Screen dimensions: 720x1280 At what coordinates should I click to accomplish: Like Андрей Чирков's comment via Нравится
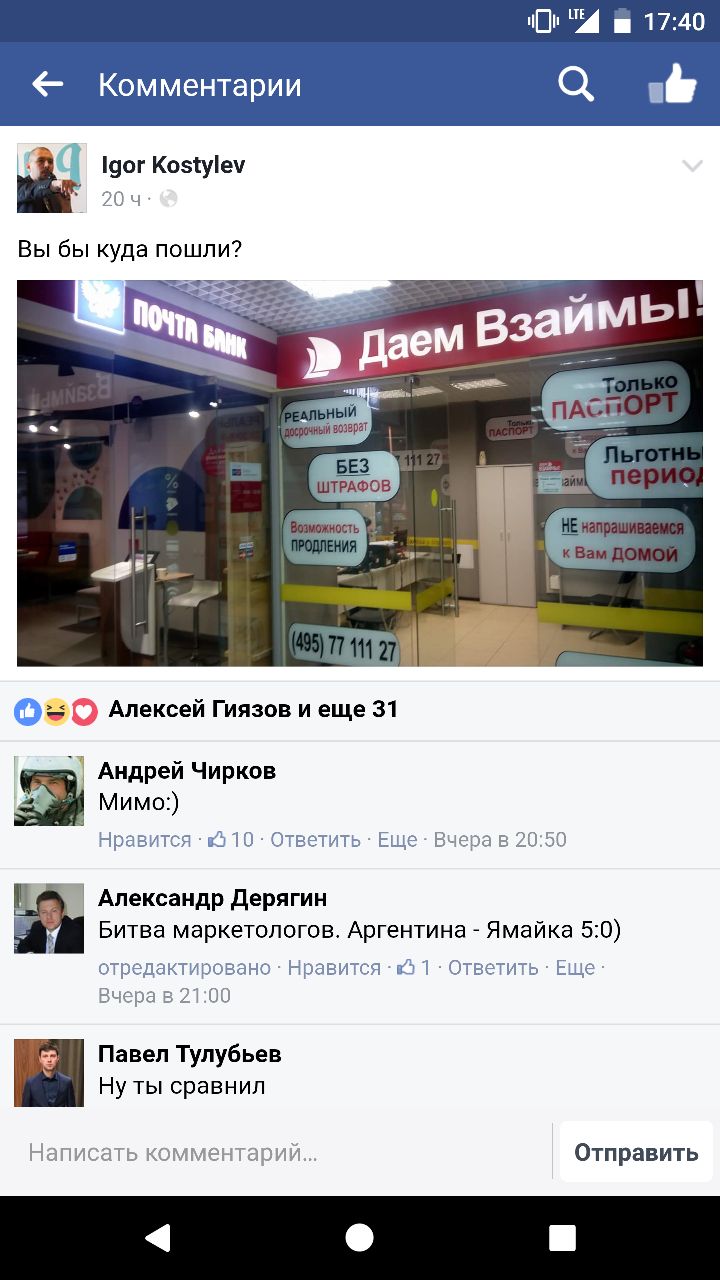click(x=144, y=840)
